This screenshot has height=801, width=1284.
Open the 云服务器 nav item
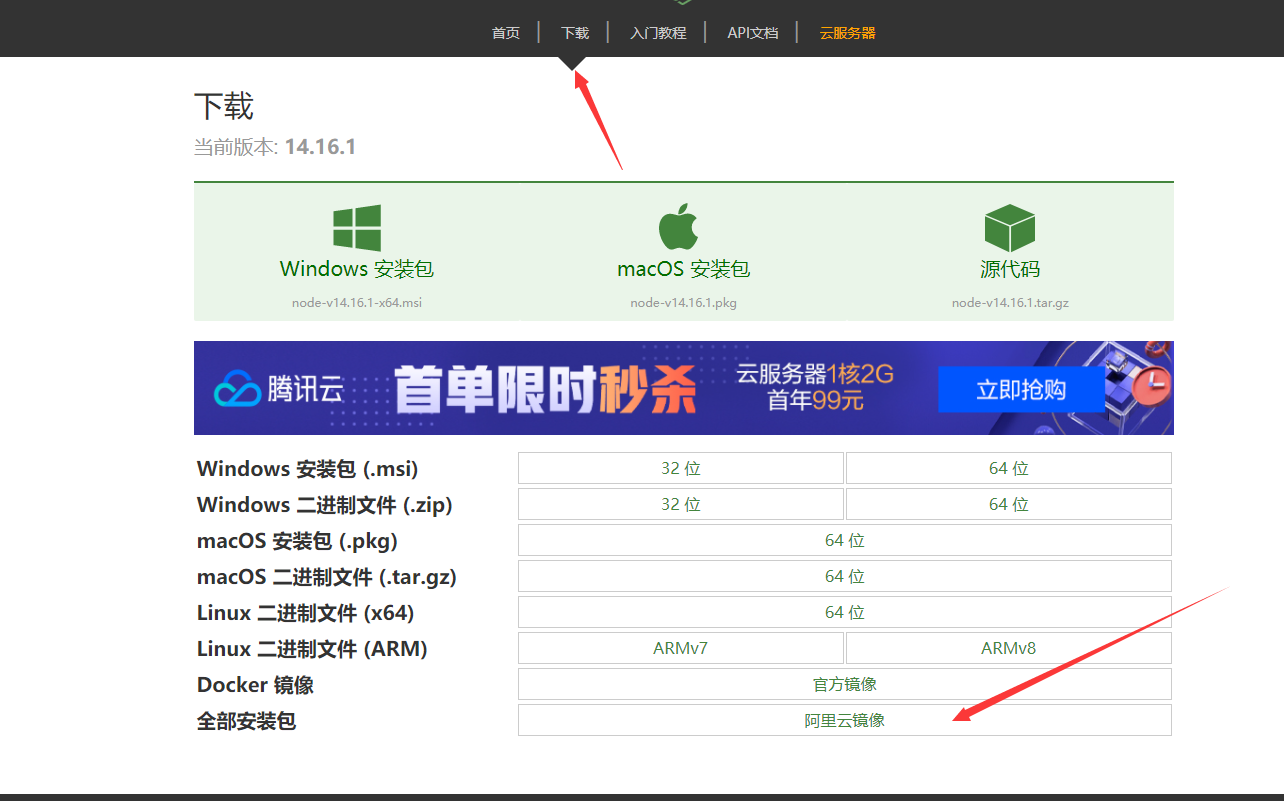coord(847,33)
